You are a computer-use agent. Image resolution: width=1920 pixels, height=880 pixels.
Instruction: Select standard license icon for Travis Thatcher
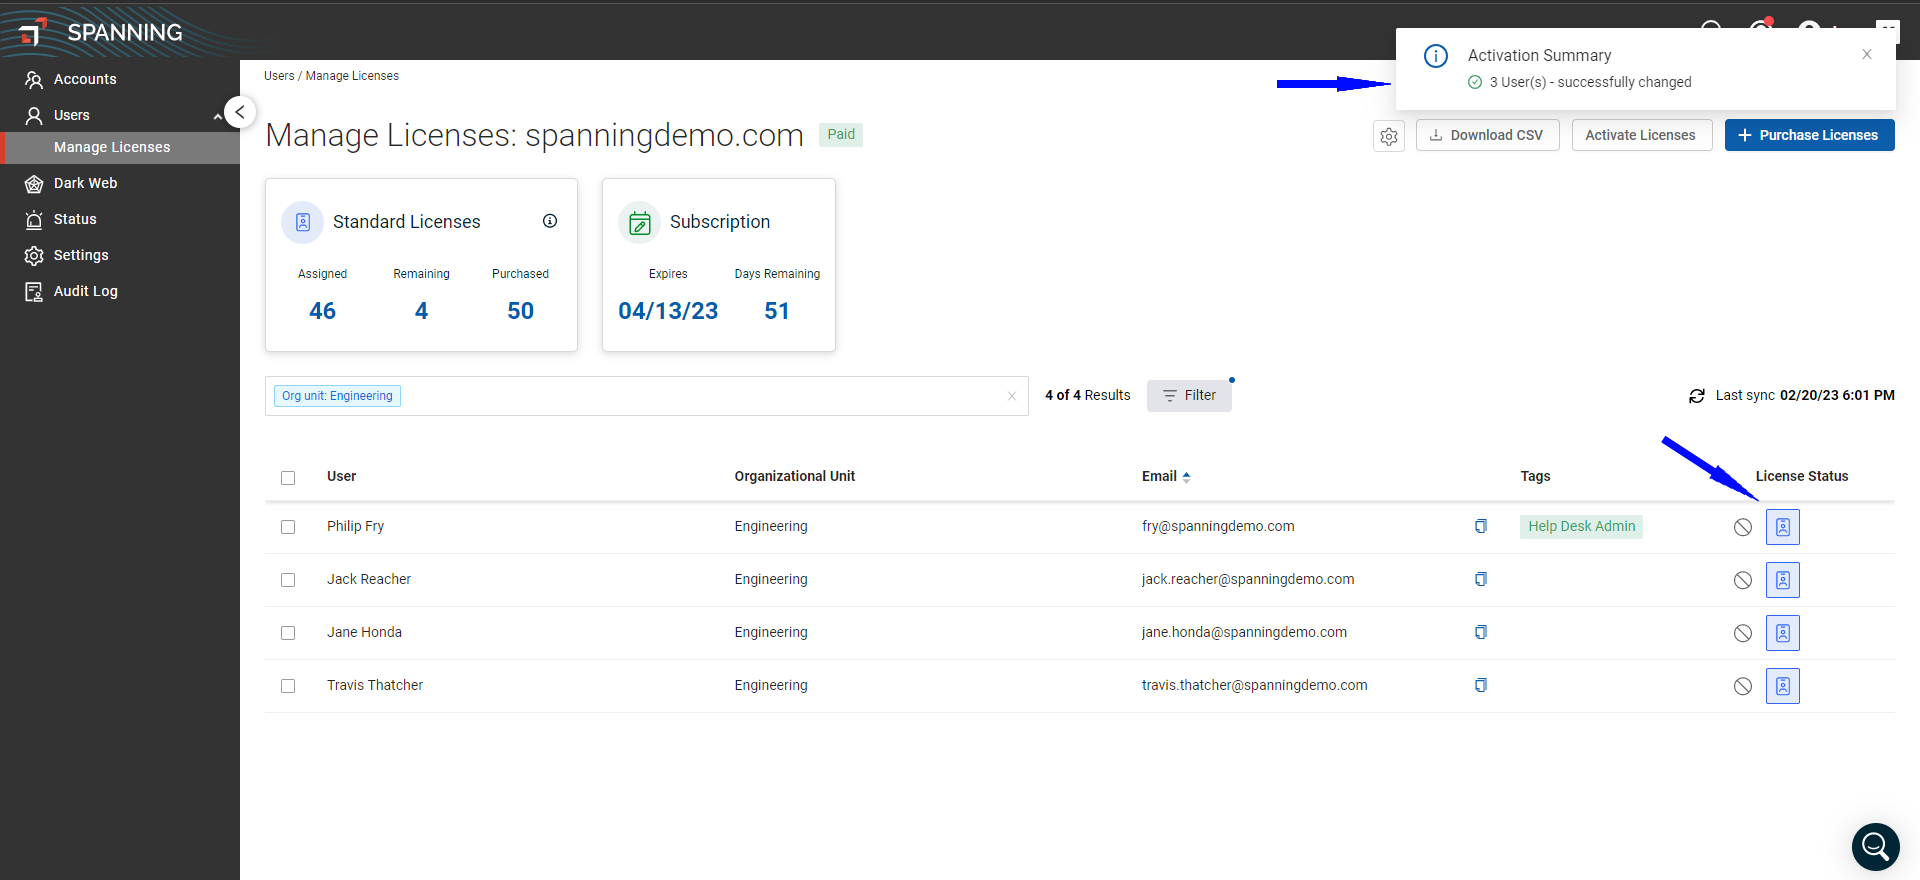click(x=1783, y=686)
